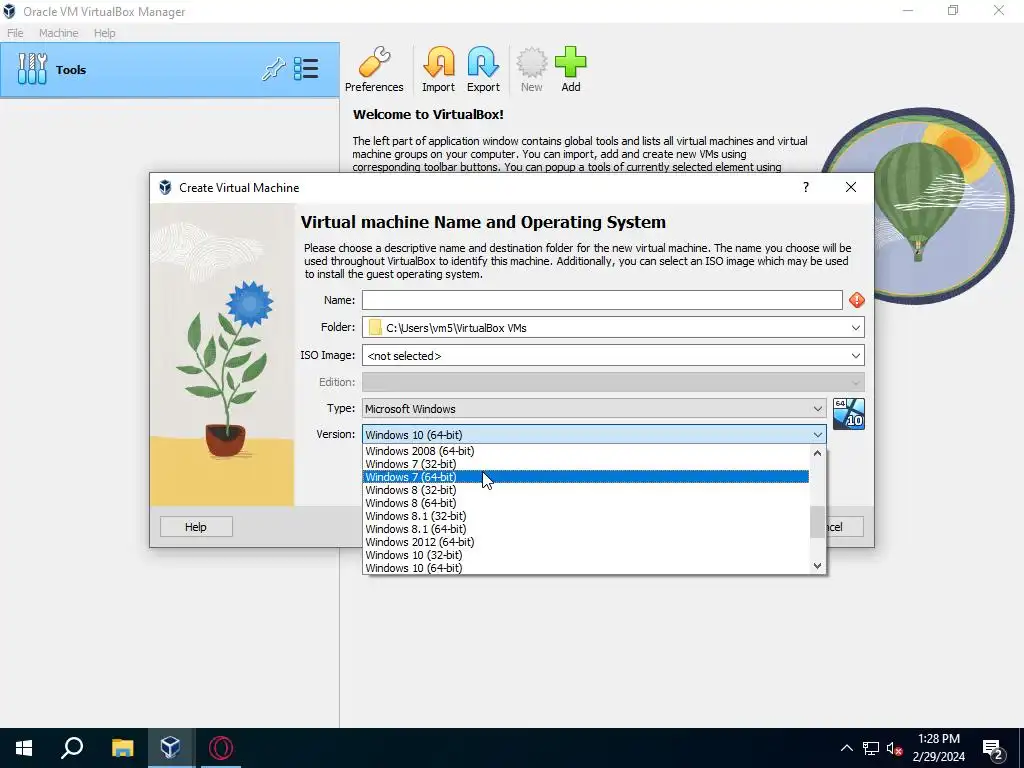The width and height of the screenshot is (1024, 768).
Task: Open taskbar Search
Action: 72,748
